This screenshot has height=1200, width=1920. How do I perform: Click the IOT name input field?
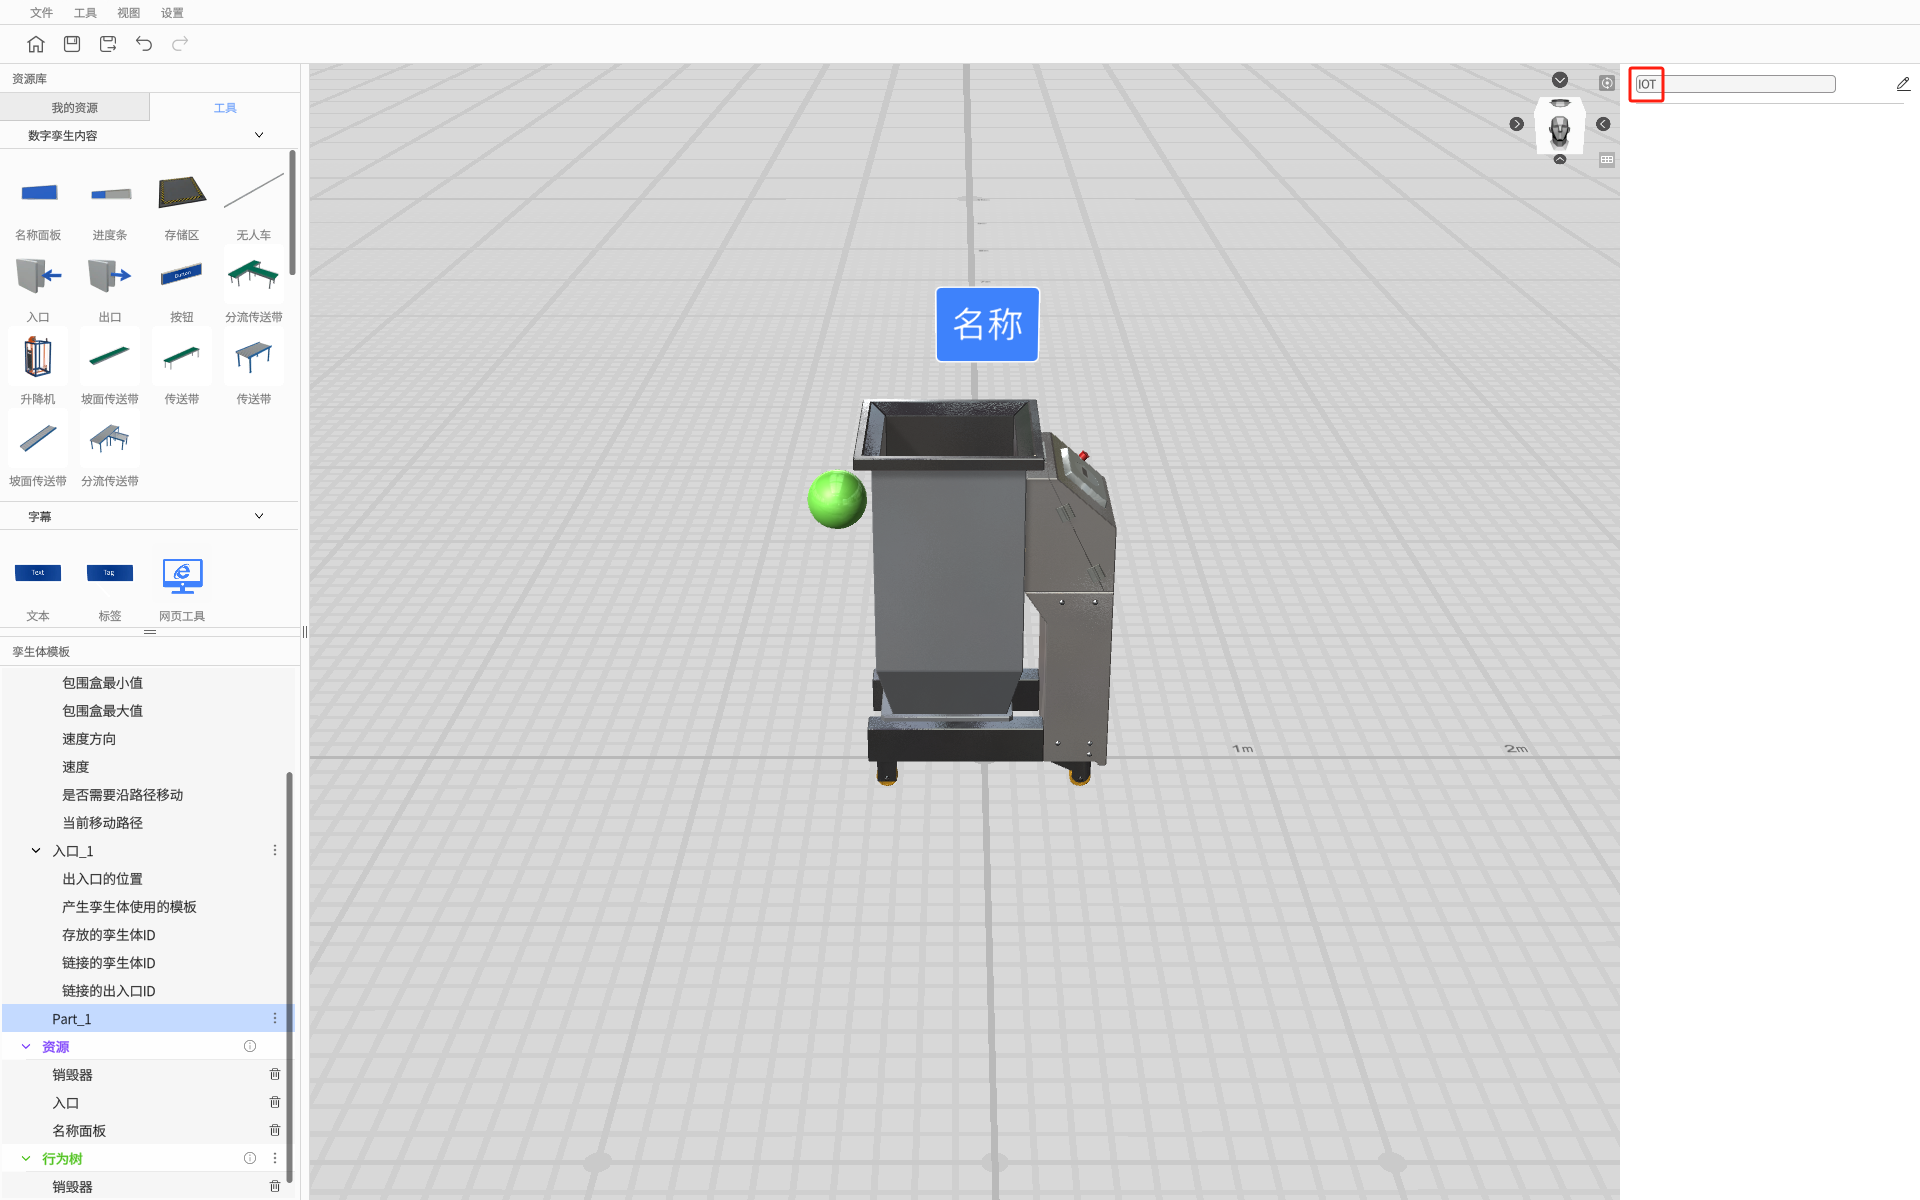pyautogui.click(x=1735, y=84)
